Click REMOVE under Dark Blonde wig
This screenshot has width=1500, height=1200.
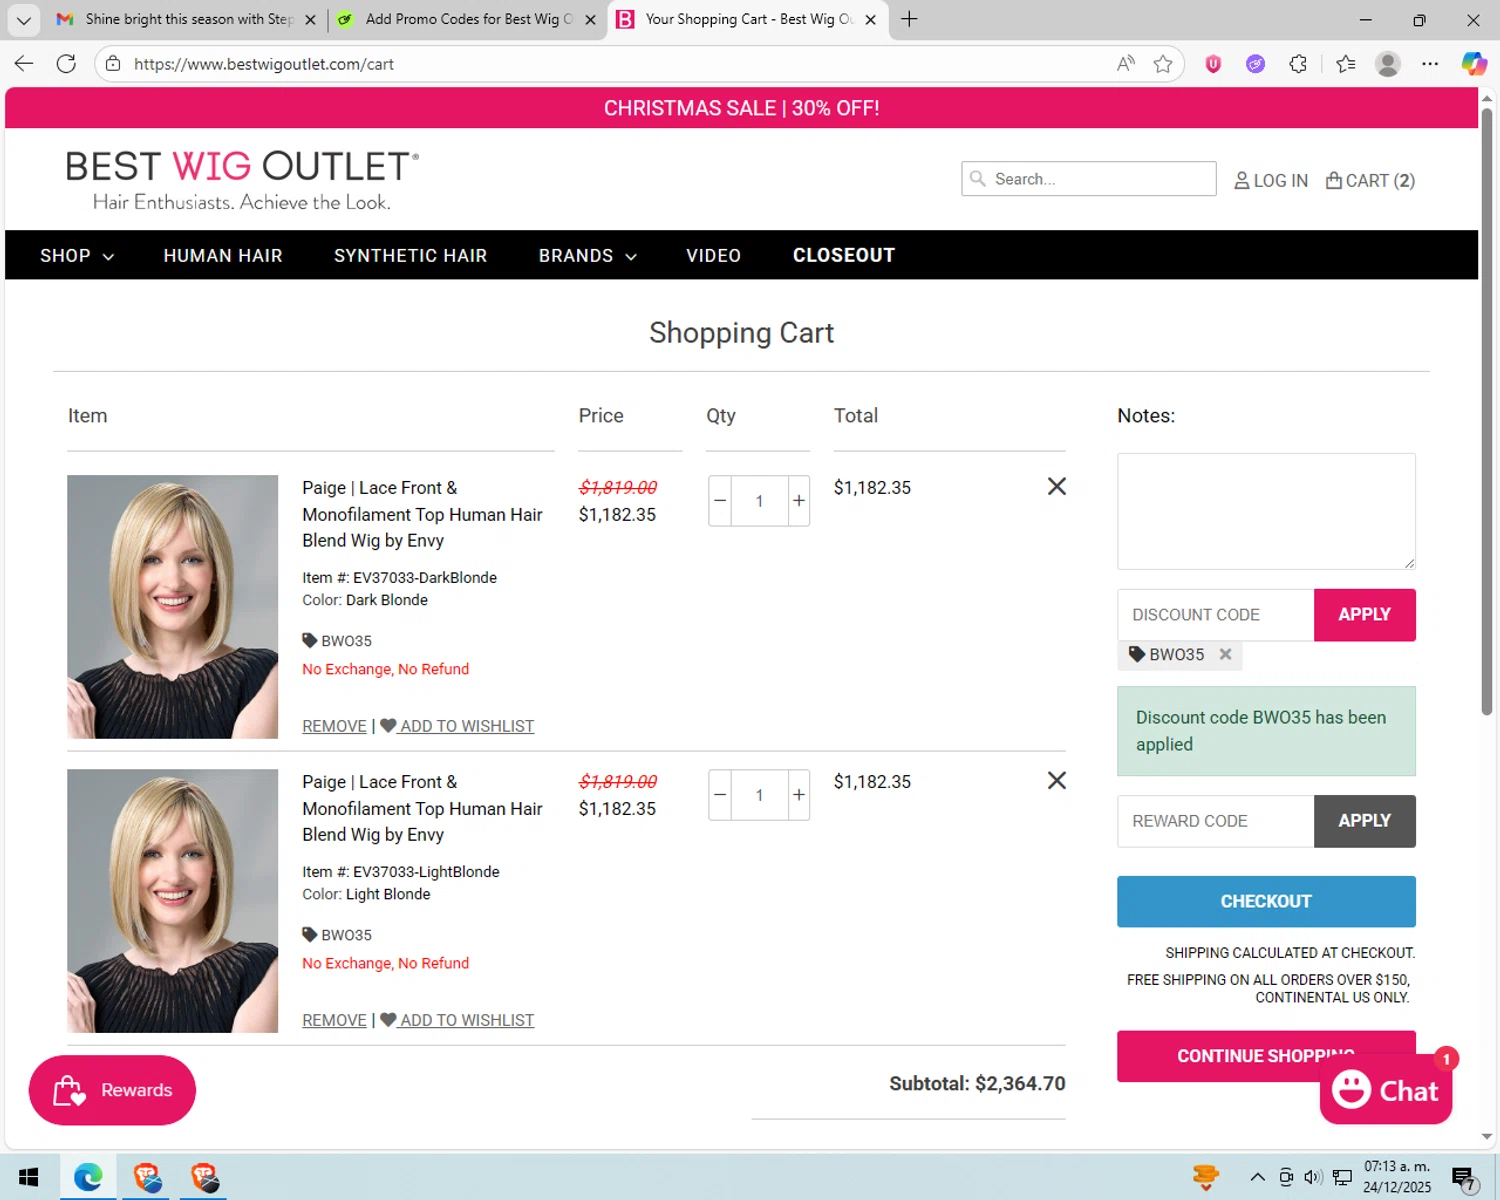point(334,726)
